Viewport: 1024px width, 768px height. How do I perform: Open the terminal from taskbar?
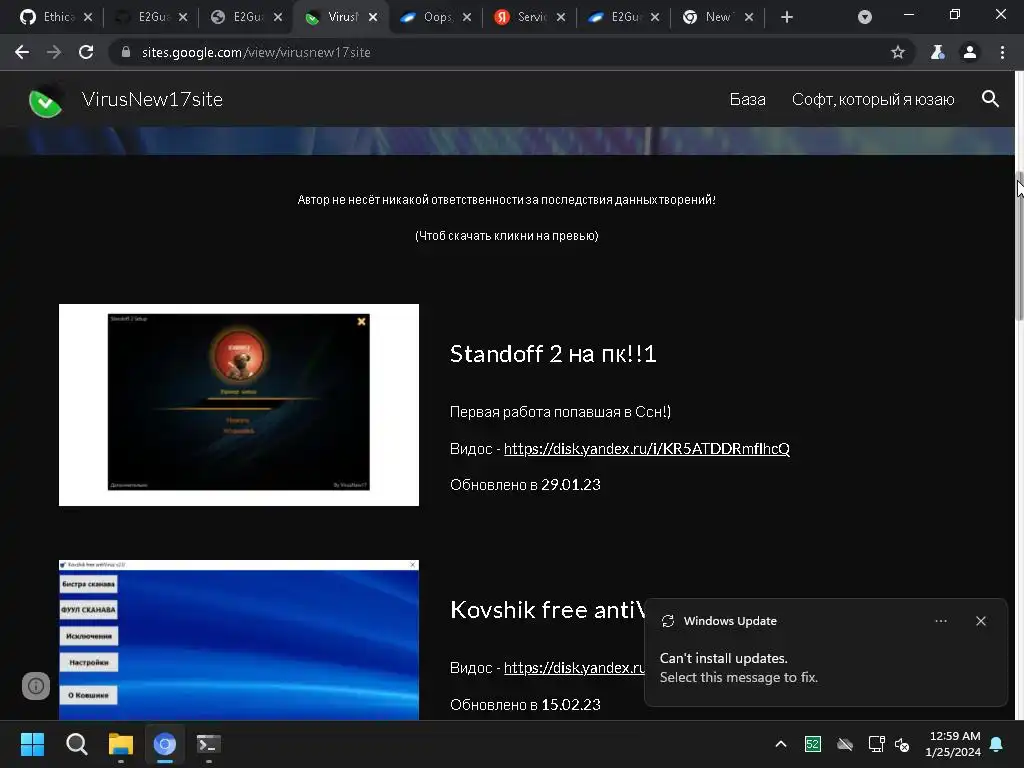[209, 744]
